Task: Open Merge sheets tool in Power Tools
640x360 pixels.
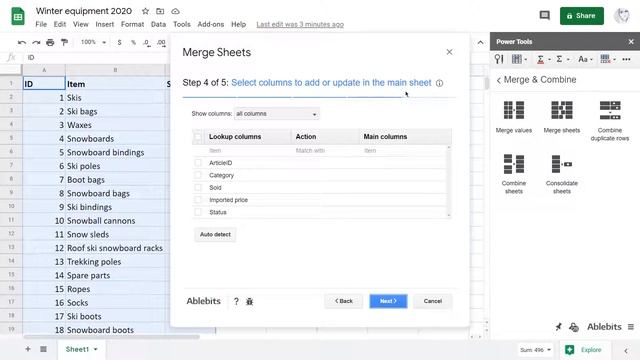Action: point(562,117)
